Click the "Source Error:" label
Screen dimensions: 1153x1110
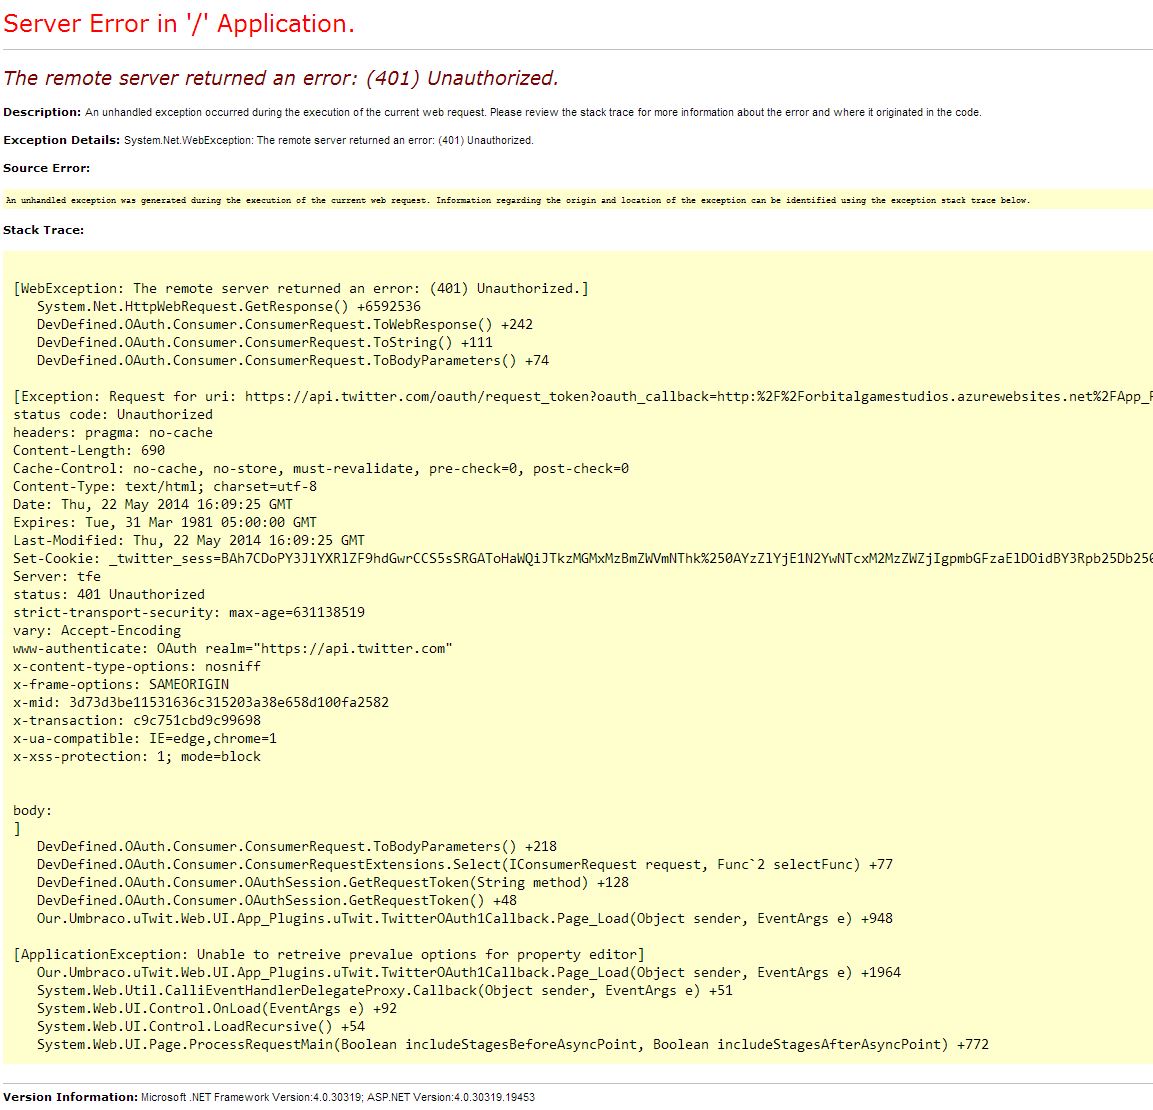pyautogui.click(x=46, y=168)
